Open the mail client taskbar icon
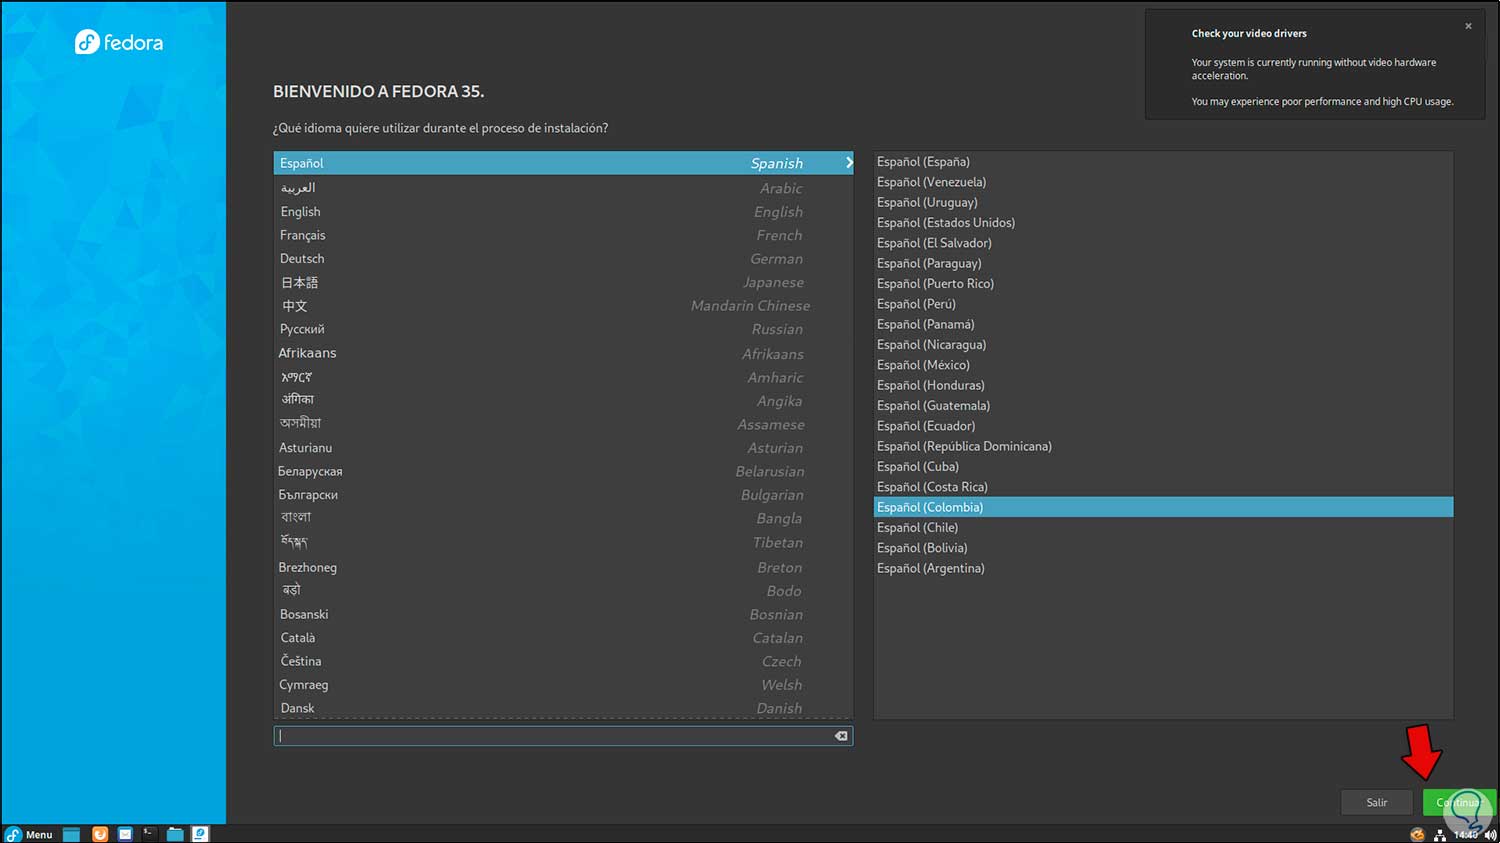The width and height of the screenshot is (1500, 843). [125, 834]
